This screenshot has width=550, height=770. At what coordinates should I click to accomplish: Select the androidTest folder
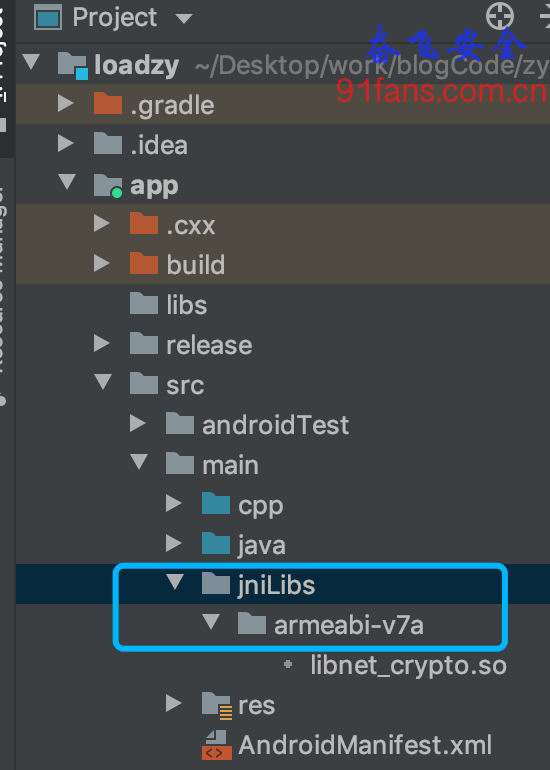point(257,424)
